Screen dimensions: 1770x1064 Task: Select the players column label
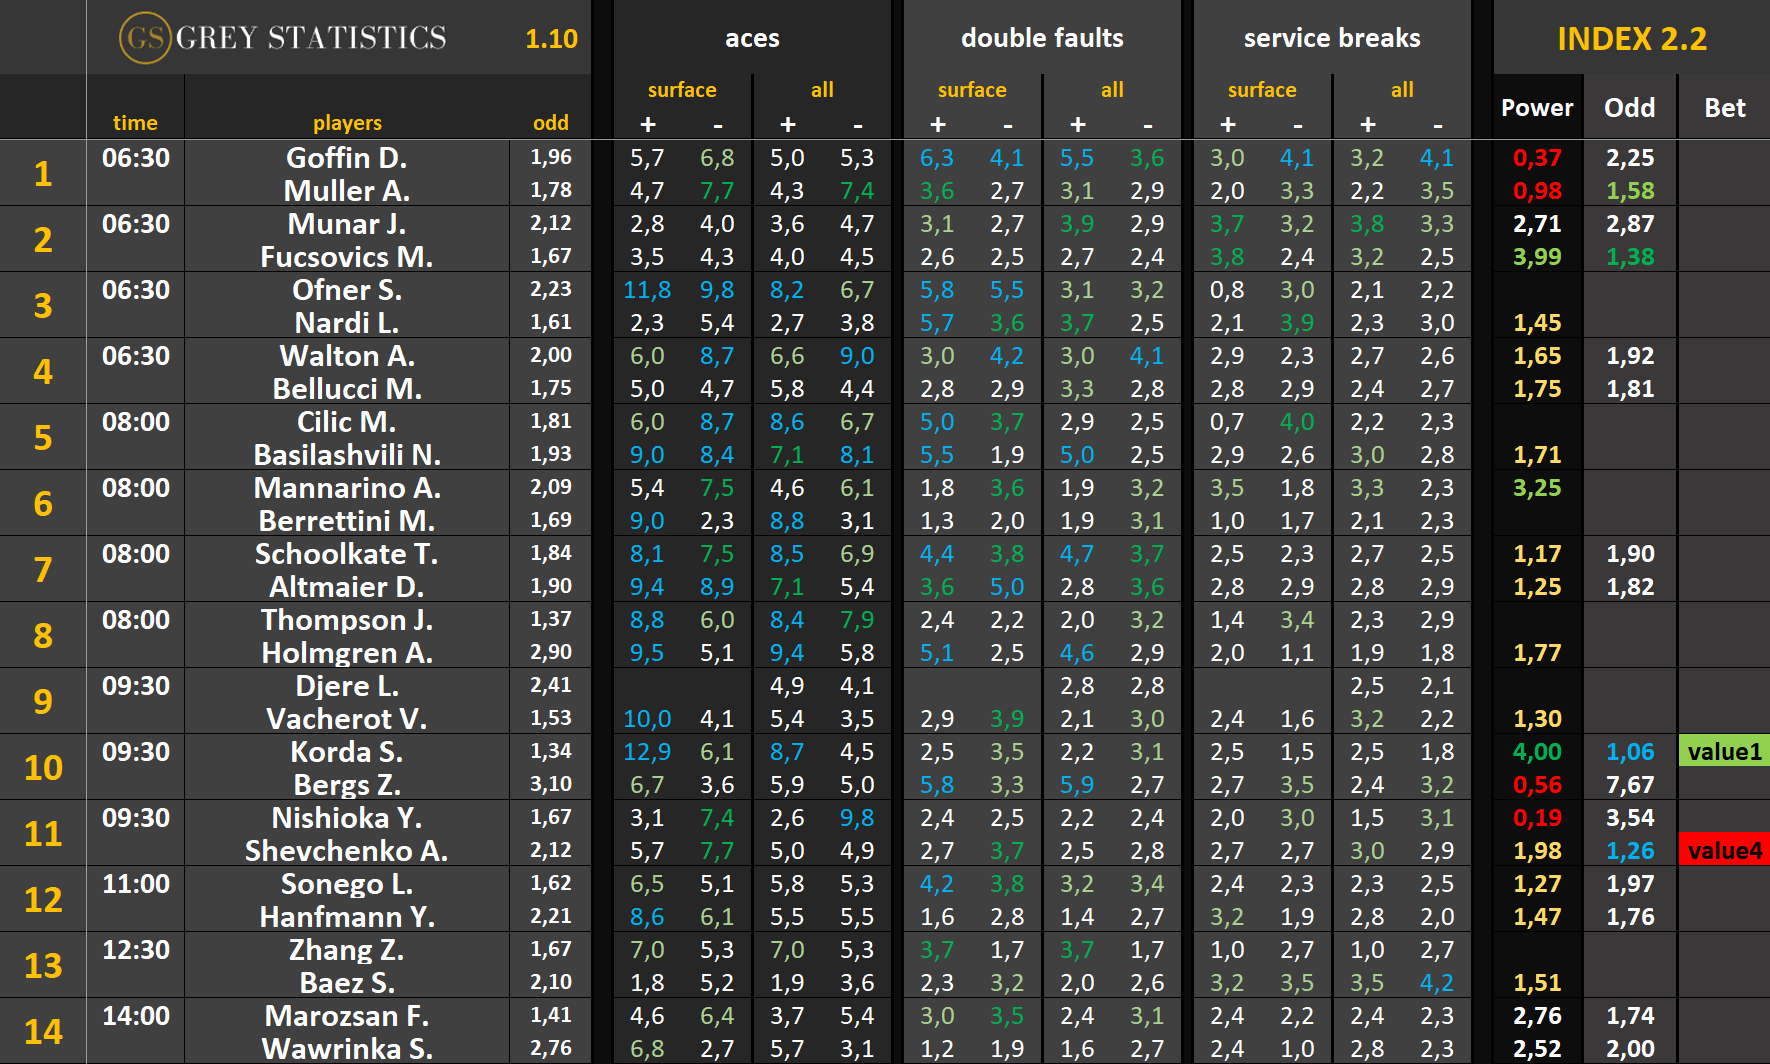coord(347,123)
